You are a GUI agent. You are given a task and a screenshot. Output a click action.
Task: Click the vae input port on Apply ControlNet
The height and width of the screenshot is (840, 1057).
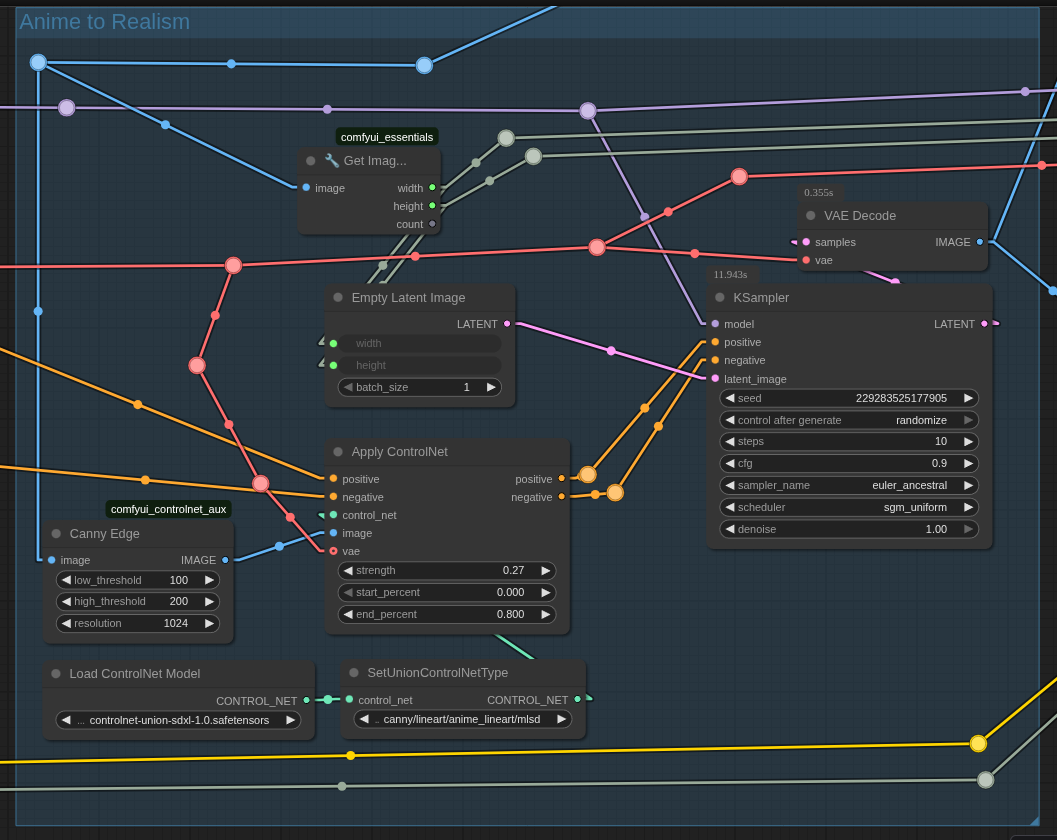point(333,551)
